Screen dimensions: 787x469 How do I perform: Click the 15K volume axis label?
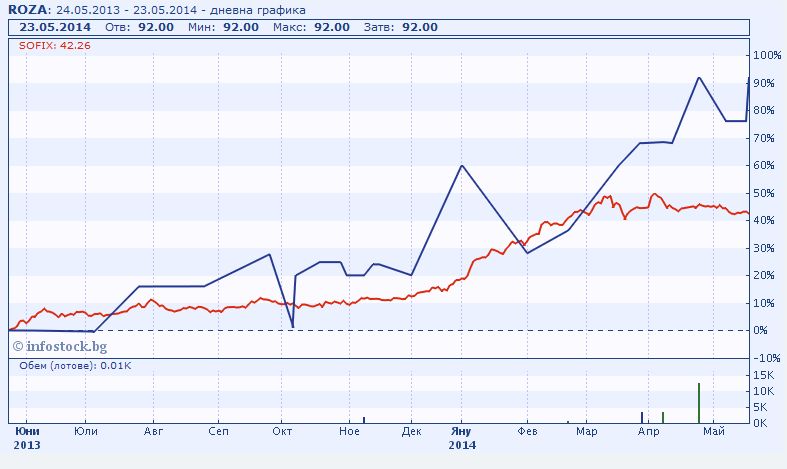coord(764,375)
